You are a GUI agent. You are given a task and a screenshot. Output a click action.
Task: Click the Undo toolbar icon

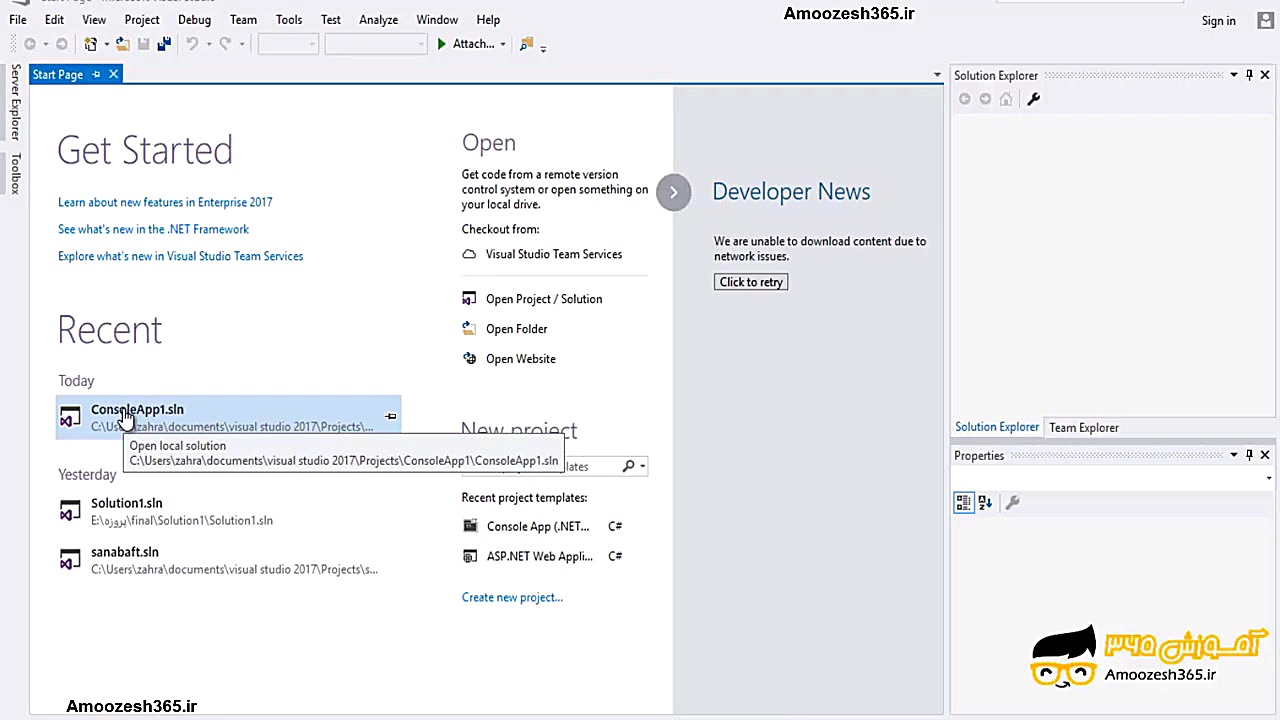tap(192, 44)
